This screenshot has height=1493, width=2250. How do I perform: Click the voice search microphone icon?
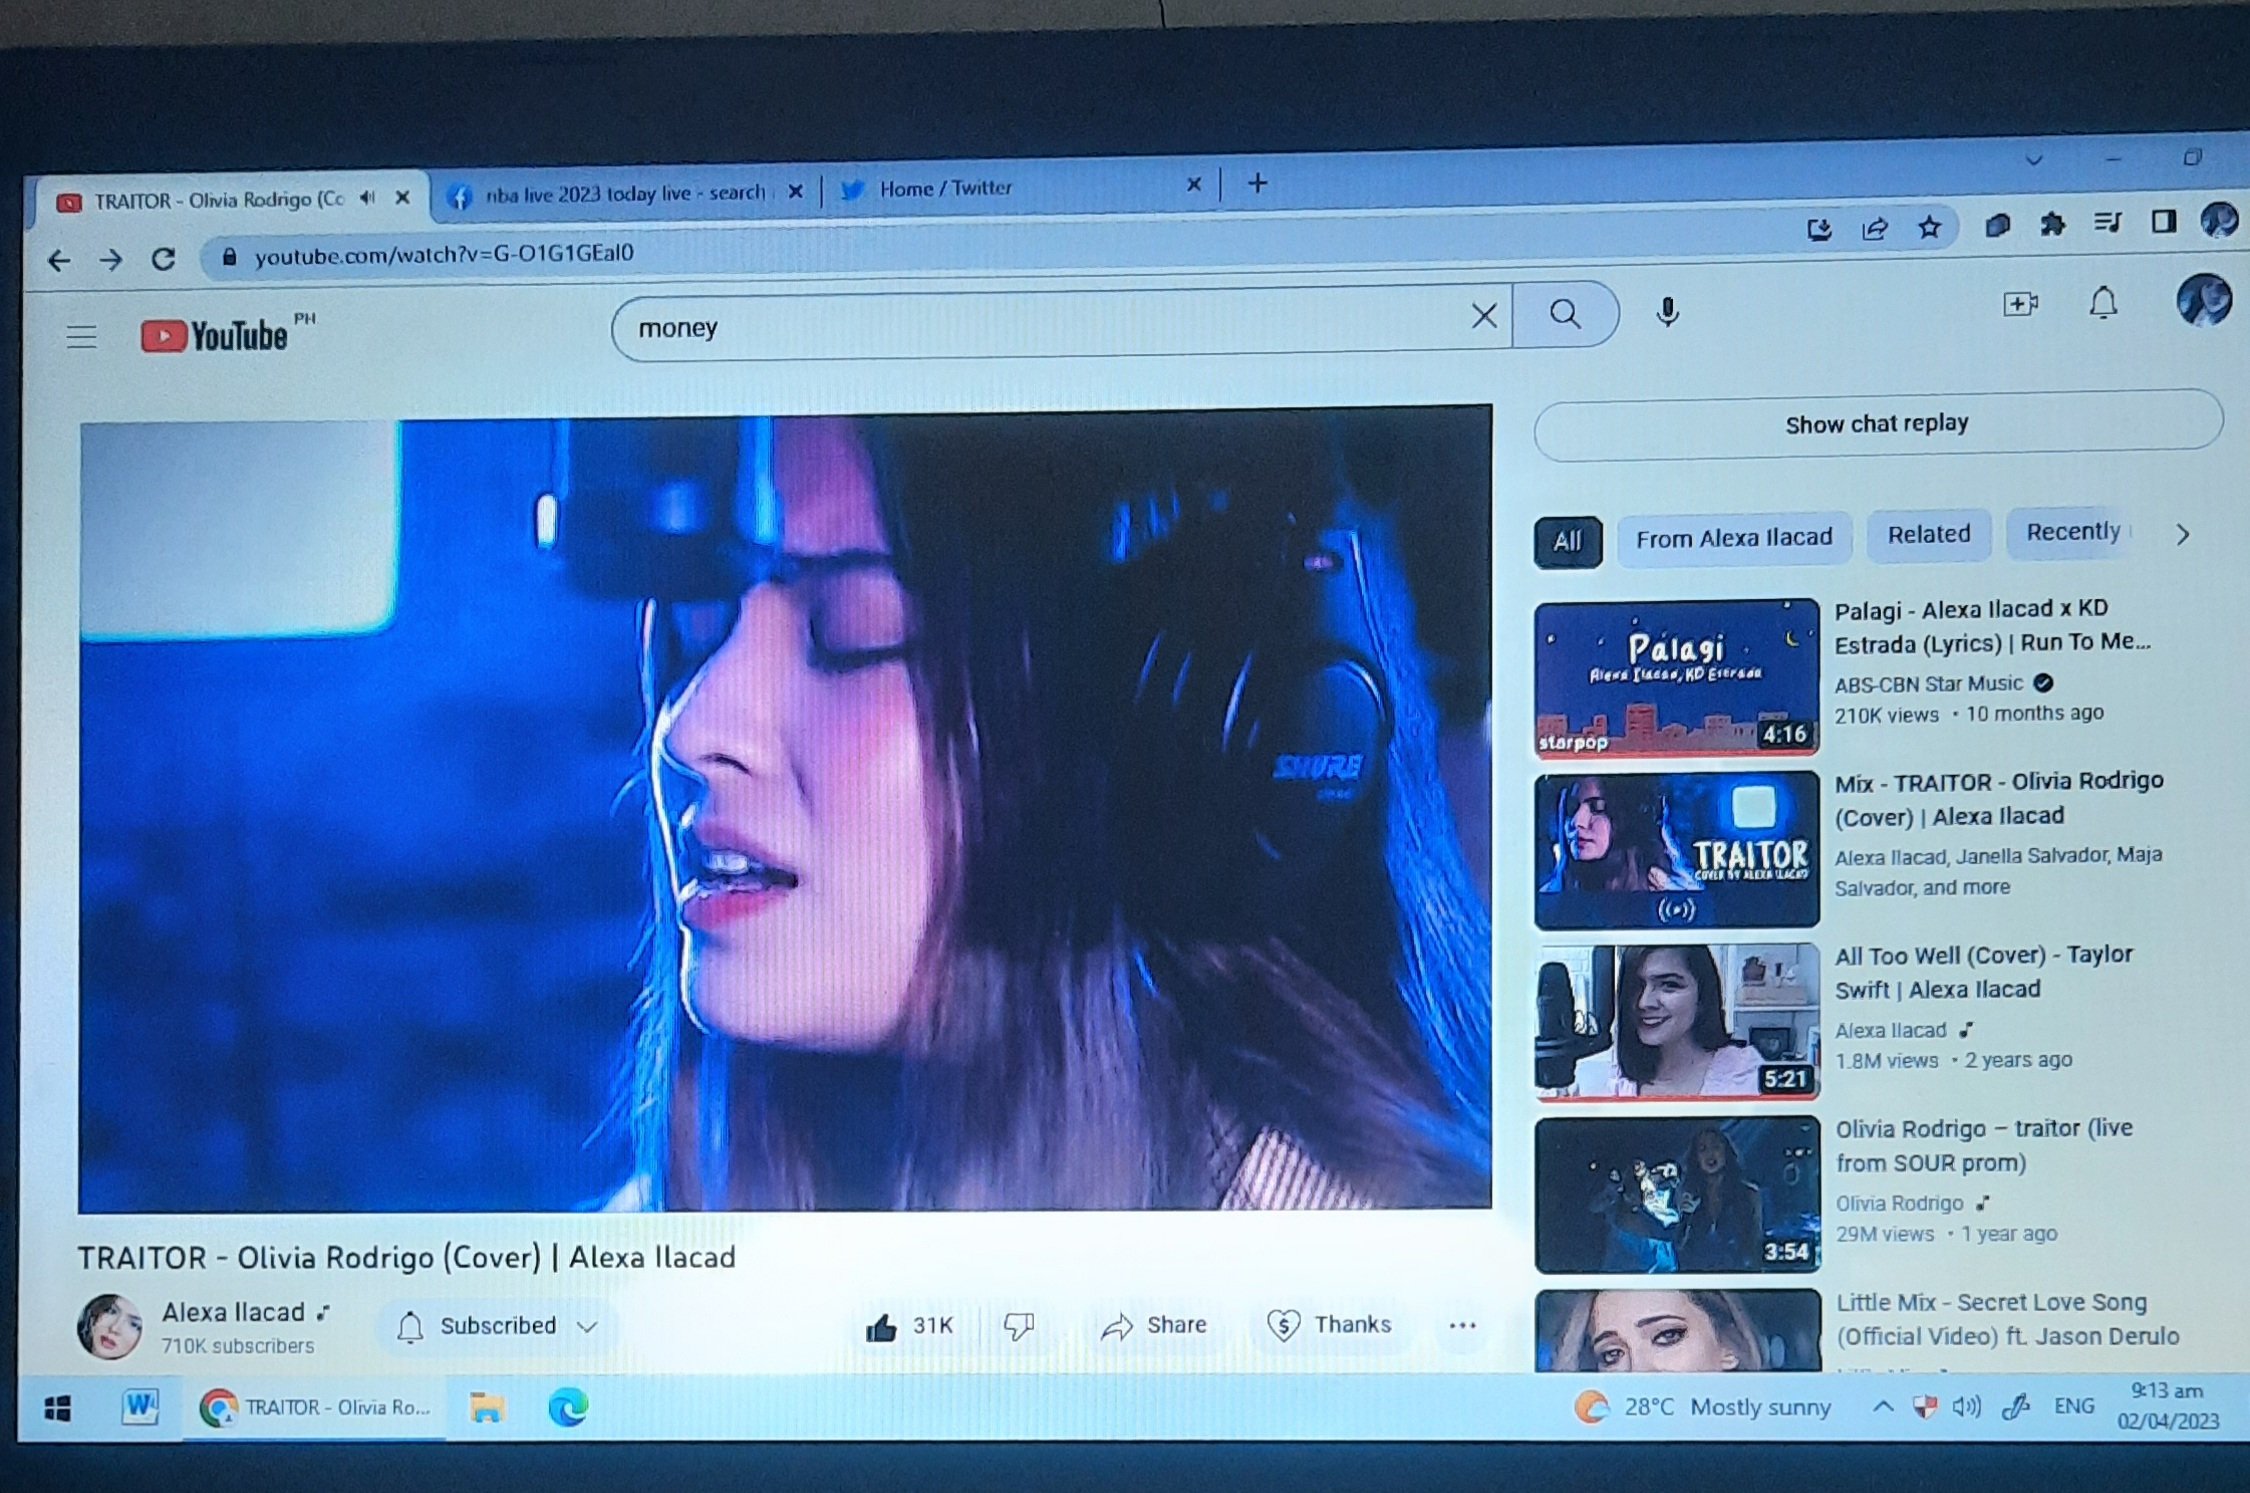pos(1667,313)
